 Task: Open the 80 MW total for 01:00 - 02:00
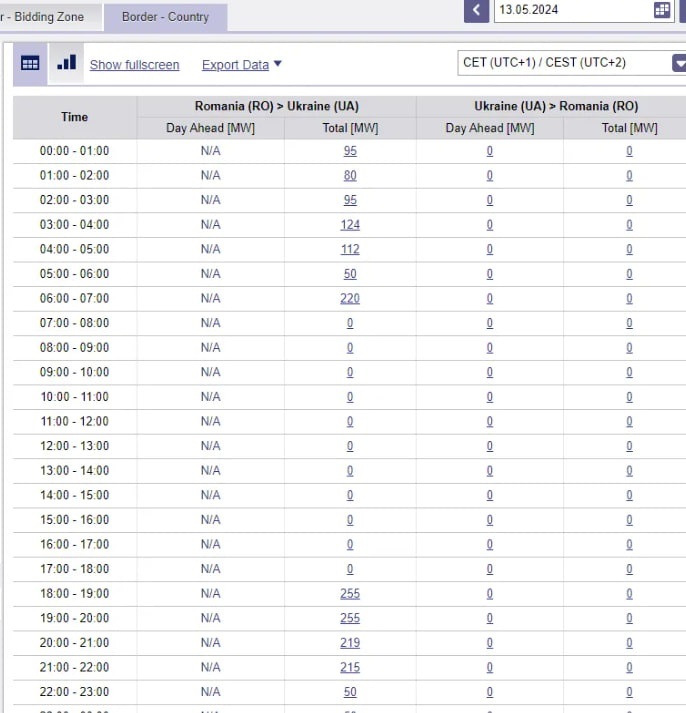click(350, 176)
